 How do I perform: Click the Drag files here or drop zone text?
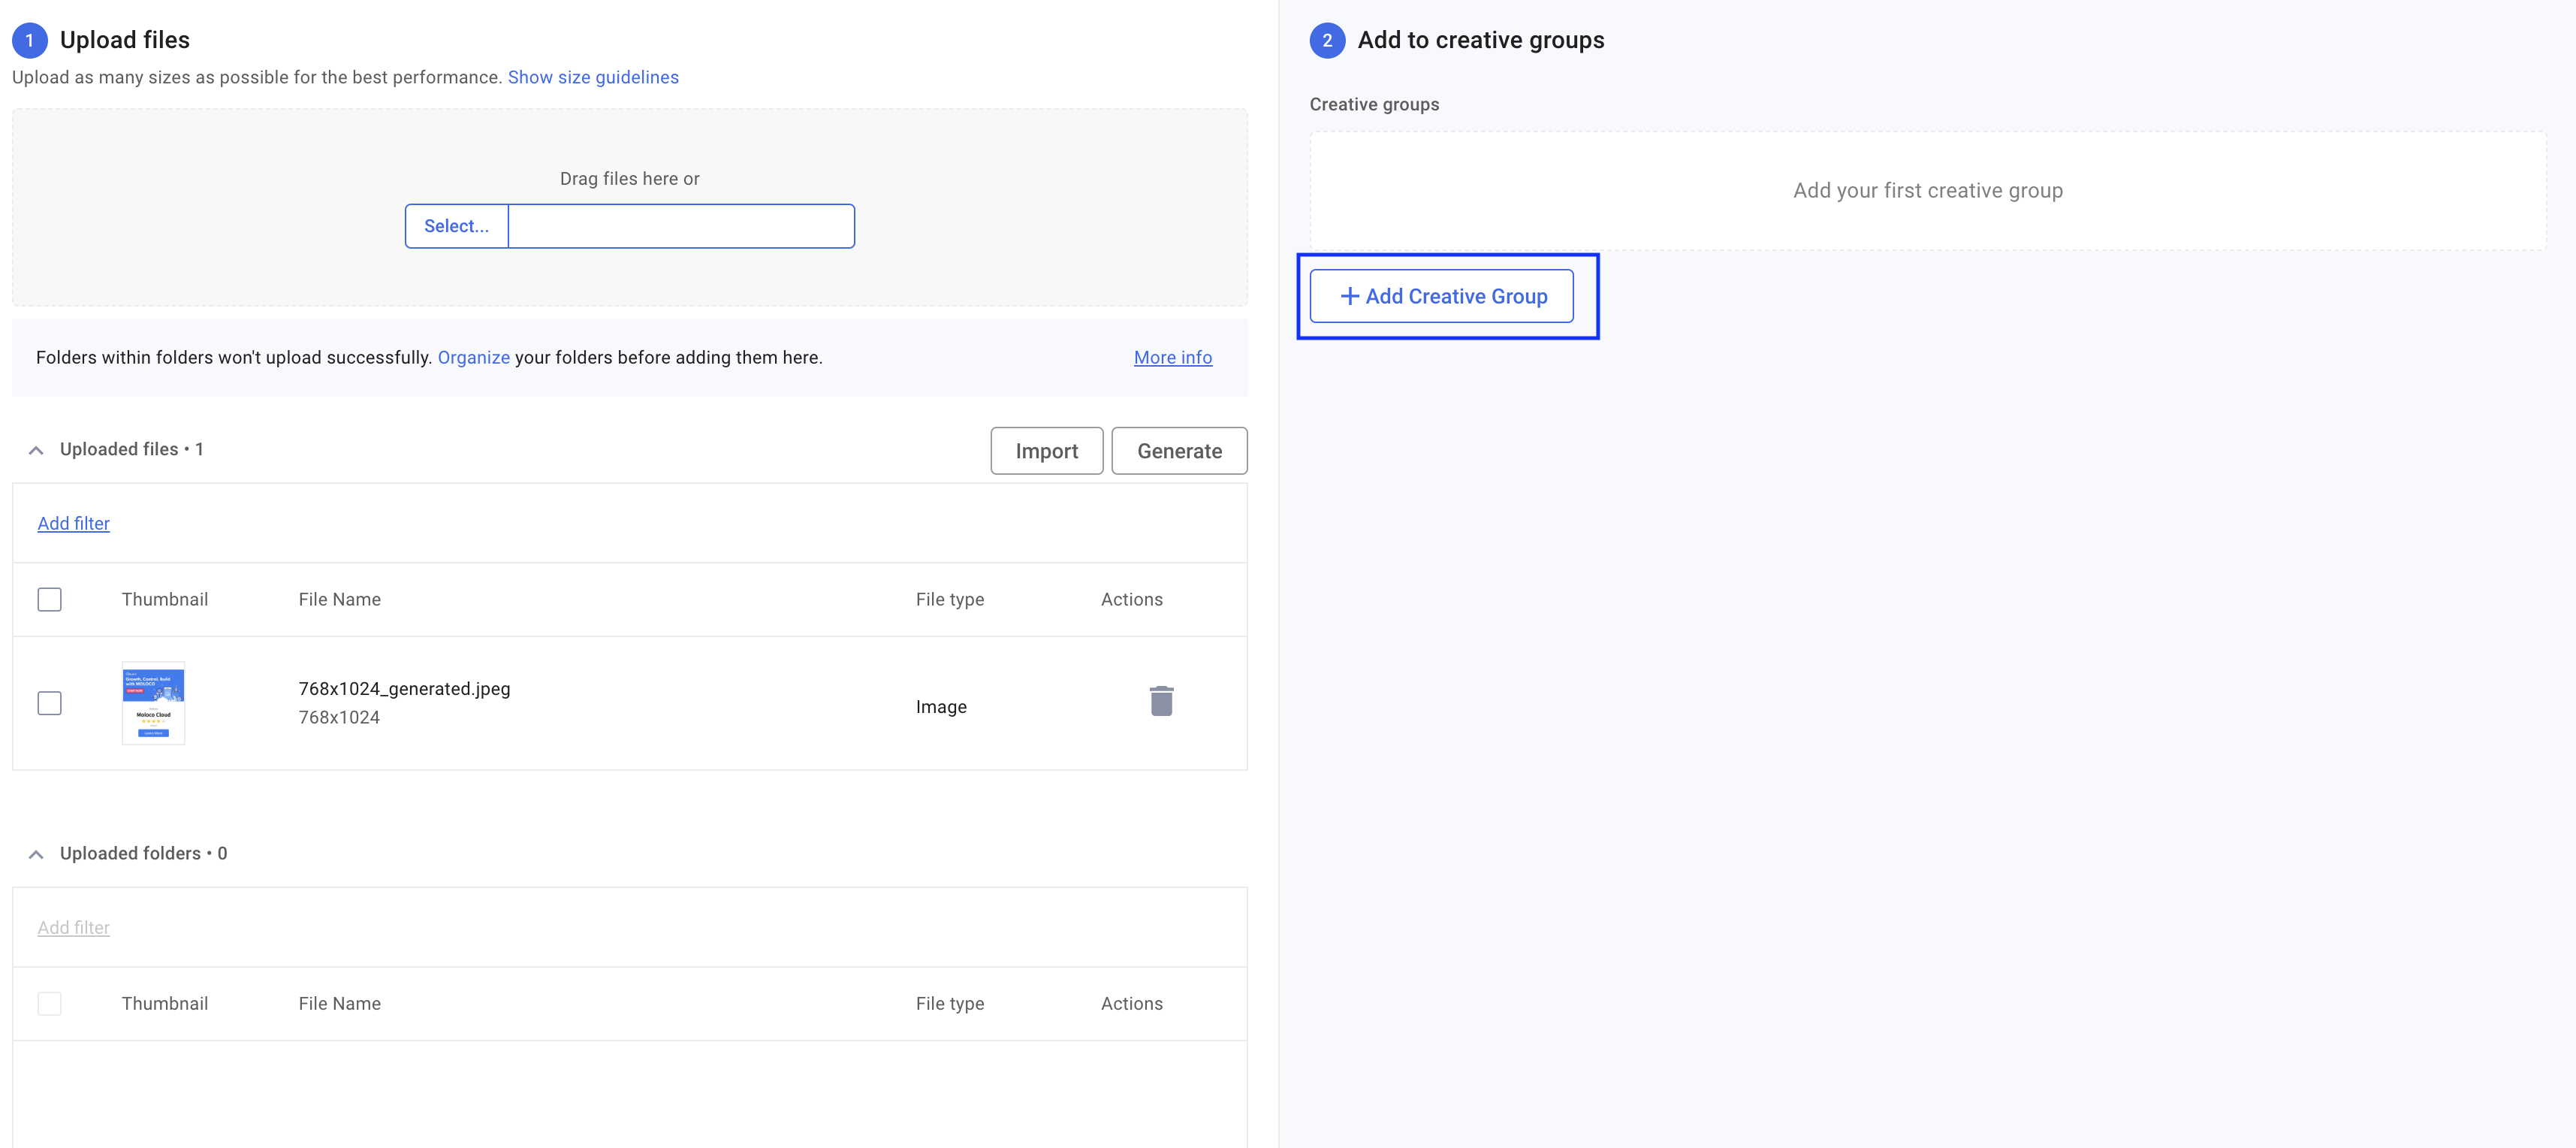click(x=629, y=178)
